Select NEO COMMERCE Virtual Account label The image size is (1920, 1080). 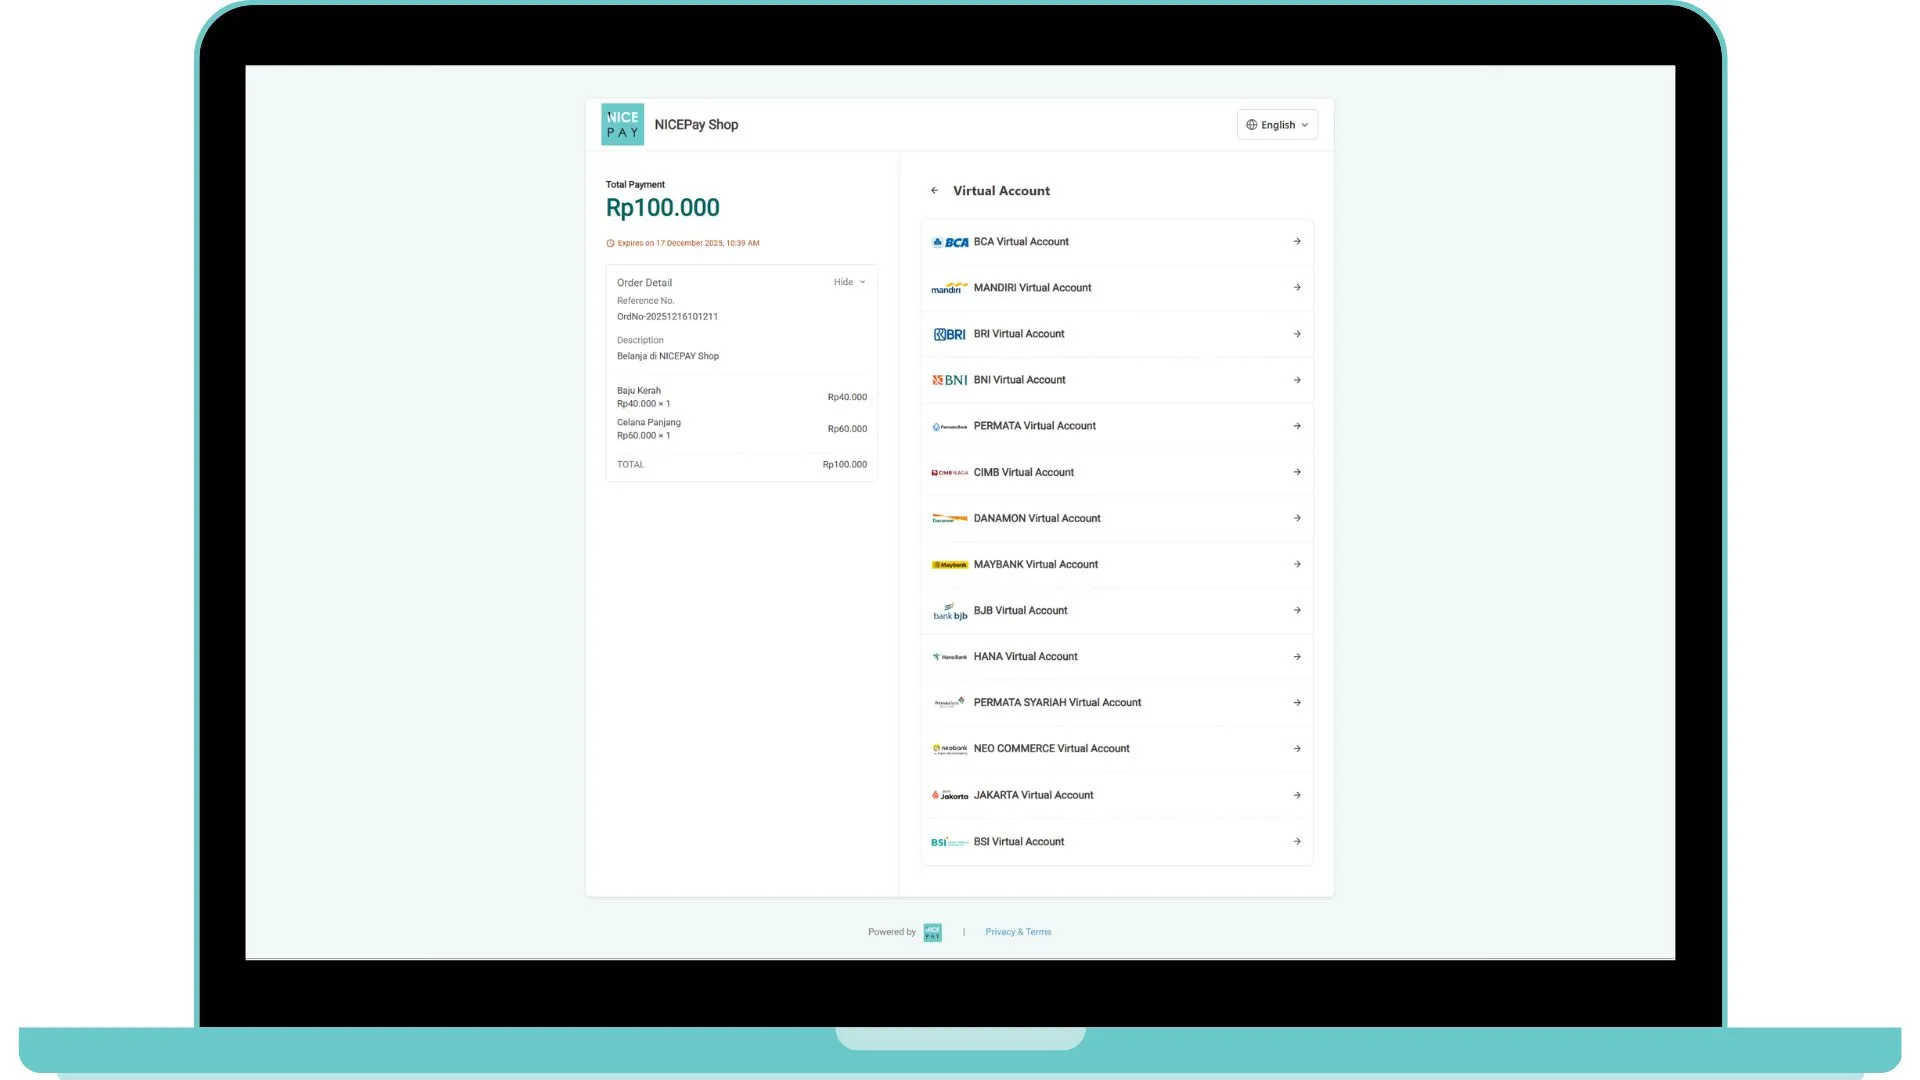1051,748
